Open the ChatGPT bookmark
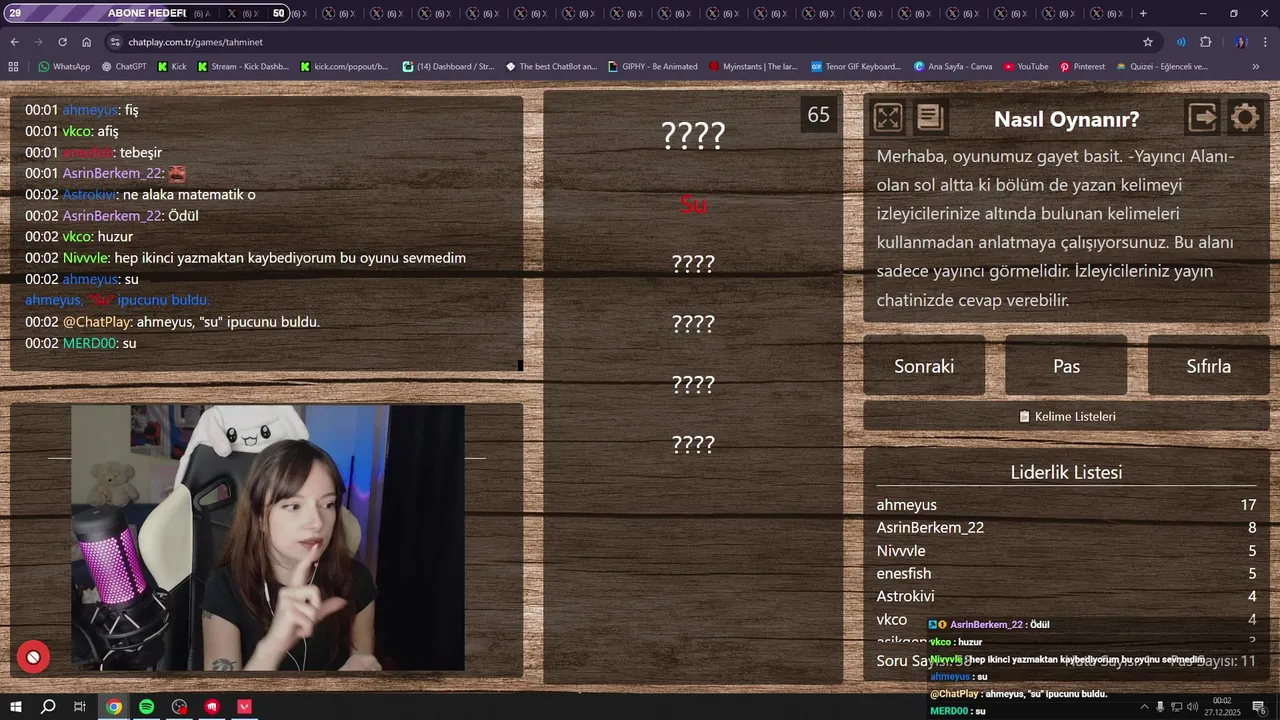 (124, 67)
